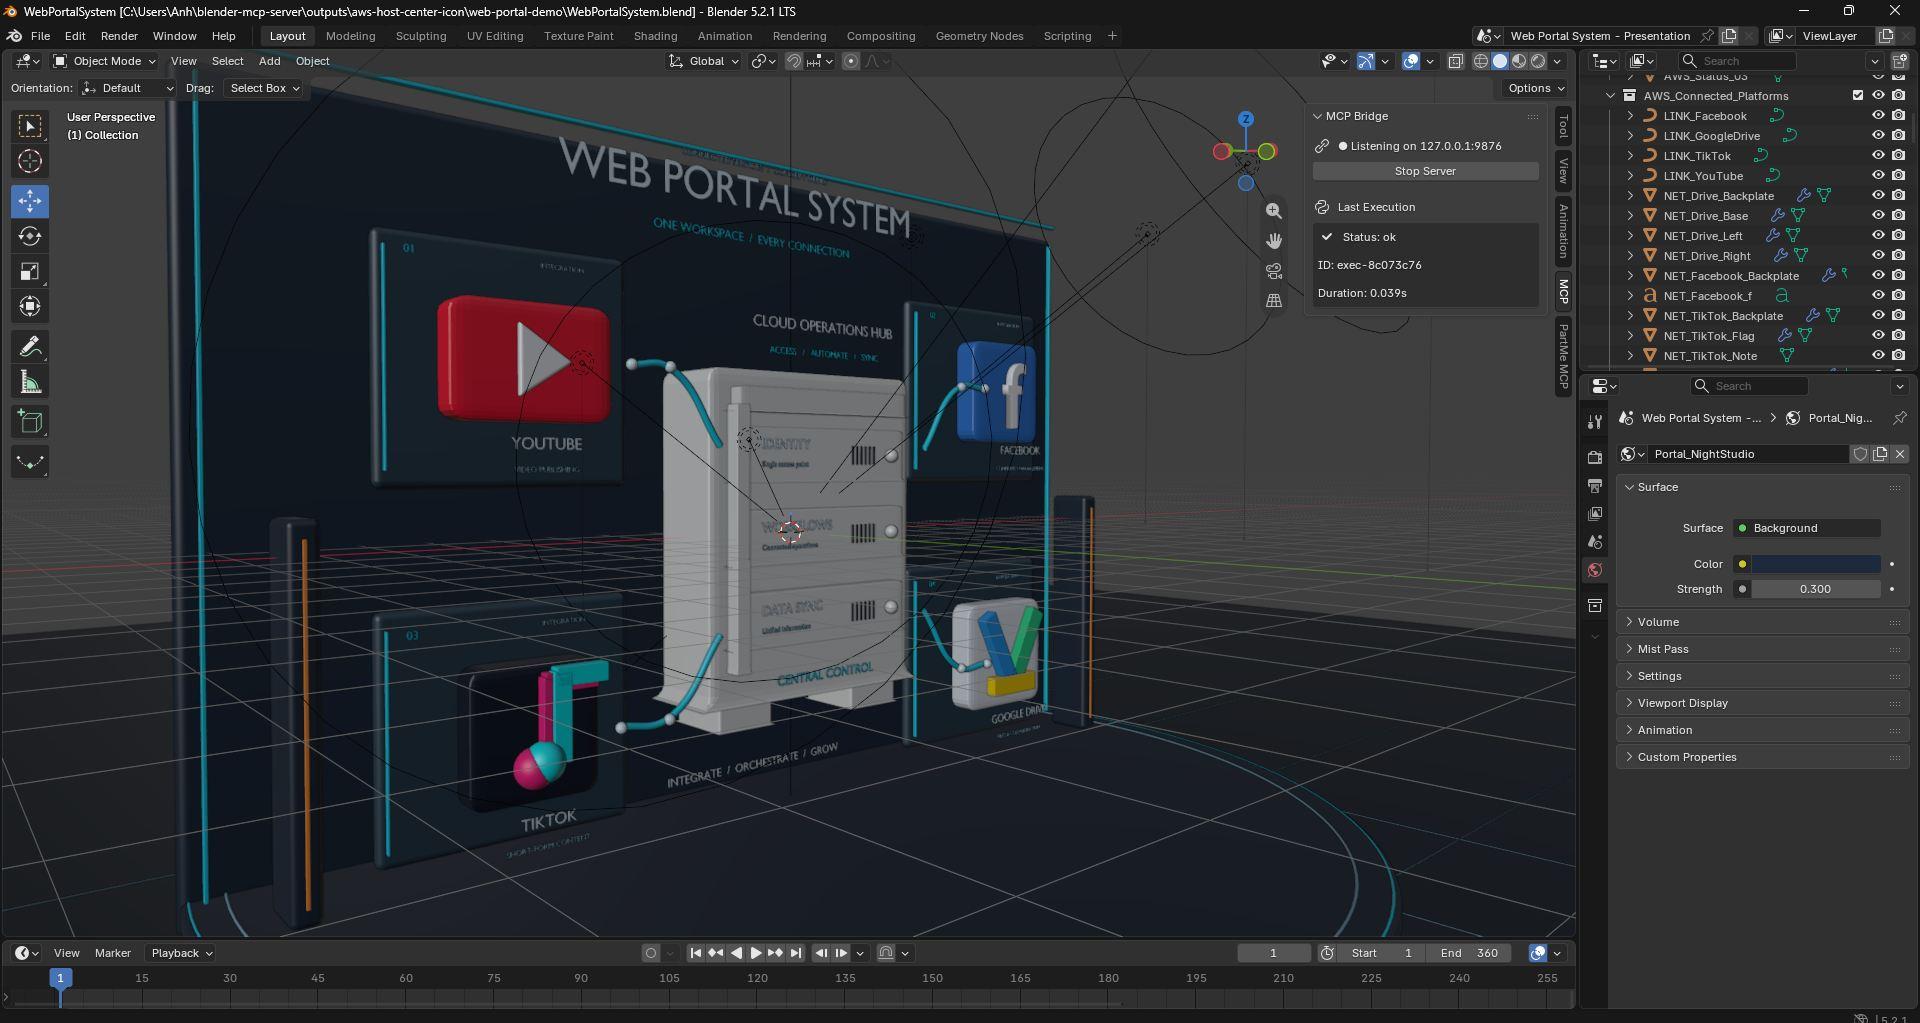This screenshot has width=1920, height=1023.
Task: Toggle visibility of NET_Drive_Base
Action: (x=1878, y=216)
